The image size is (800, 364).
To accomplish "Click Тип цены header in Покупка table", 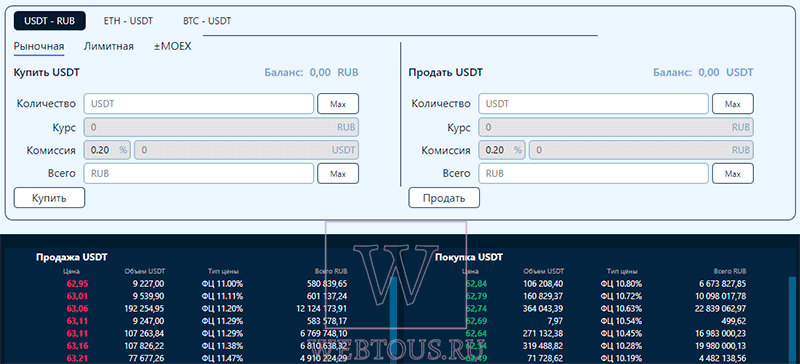I will [622, 271].
